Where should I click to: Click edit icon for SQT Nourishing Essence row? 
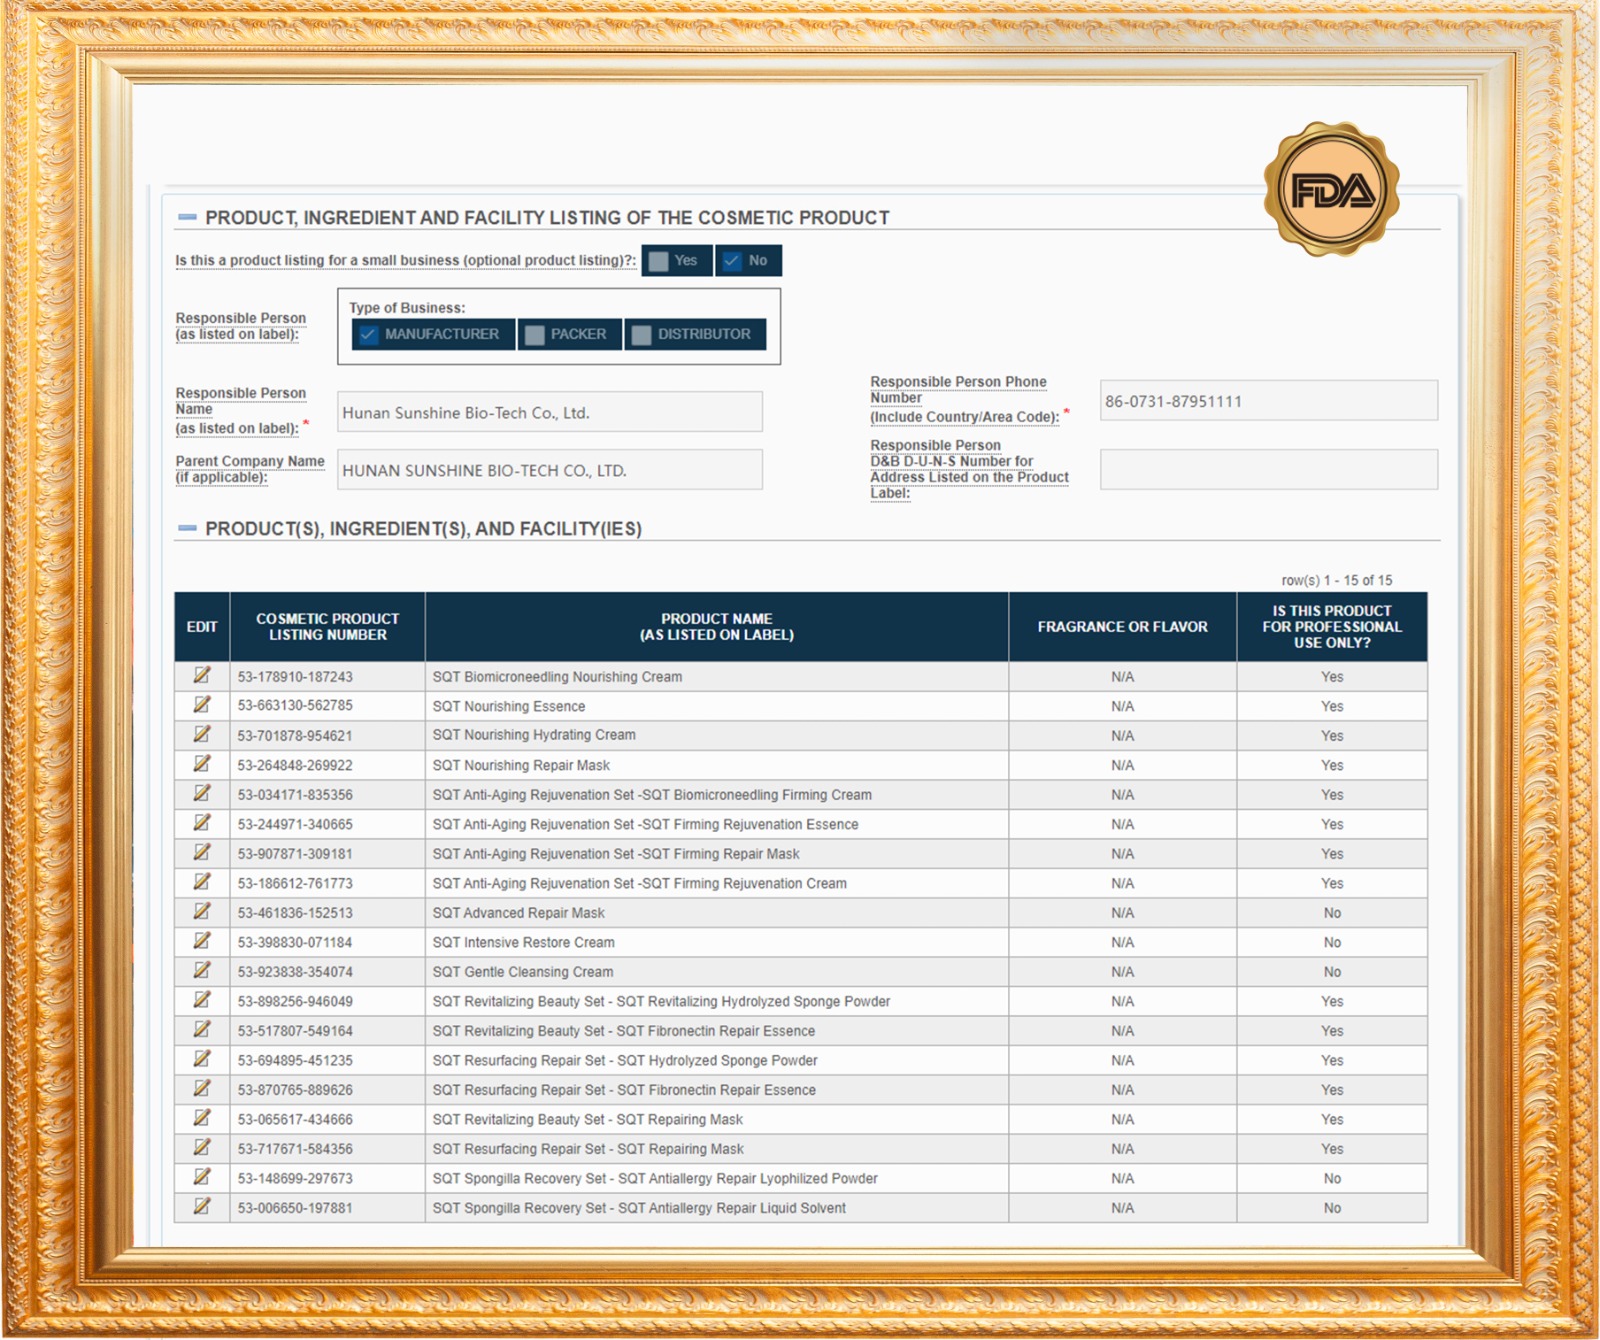click(x=202, y=705)
